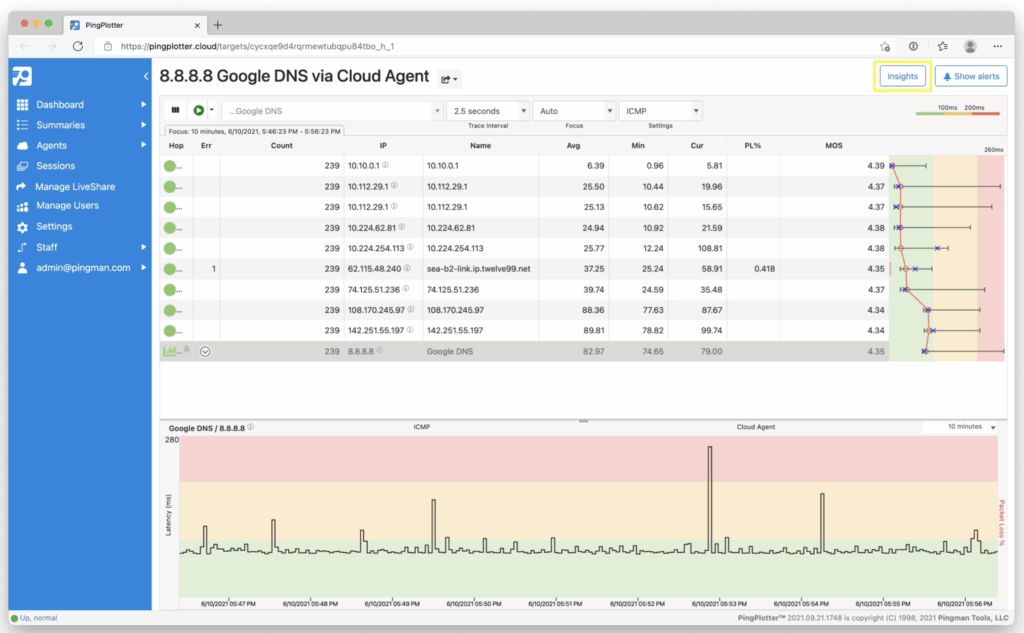Open the target history dropdown arrow
Screen dimensions: 1024x633
coord(437,111)
